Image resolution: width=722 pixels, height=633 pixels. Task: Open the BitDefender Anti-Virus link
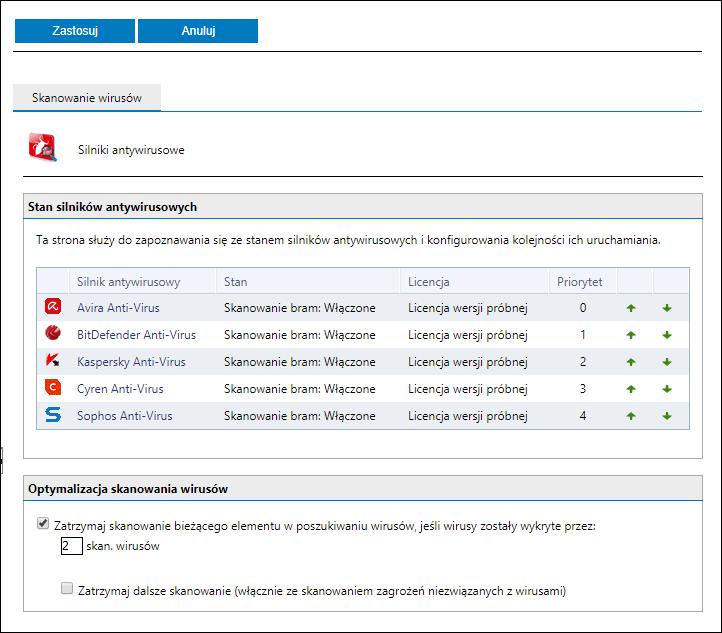[136, 335]
